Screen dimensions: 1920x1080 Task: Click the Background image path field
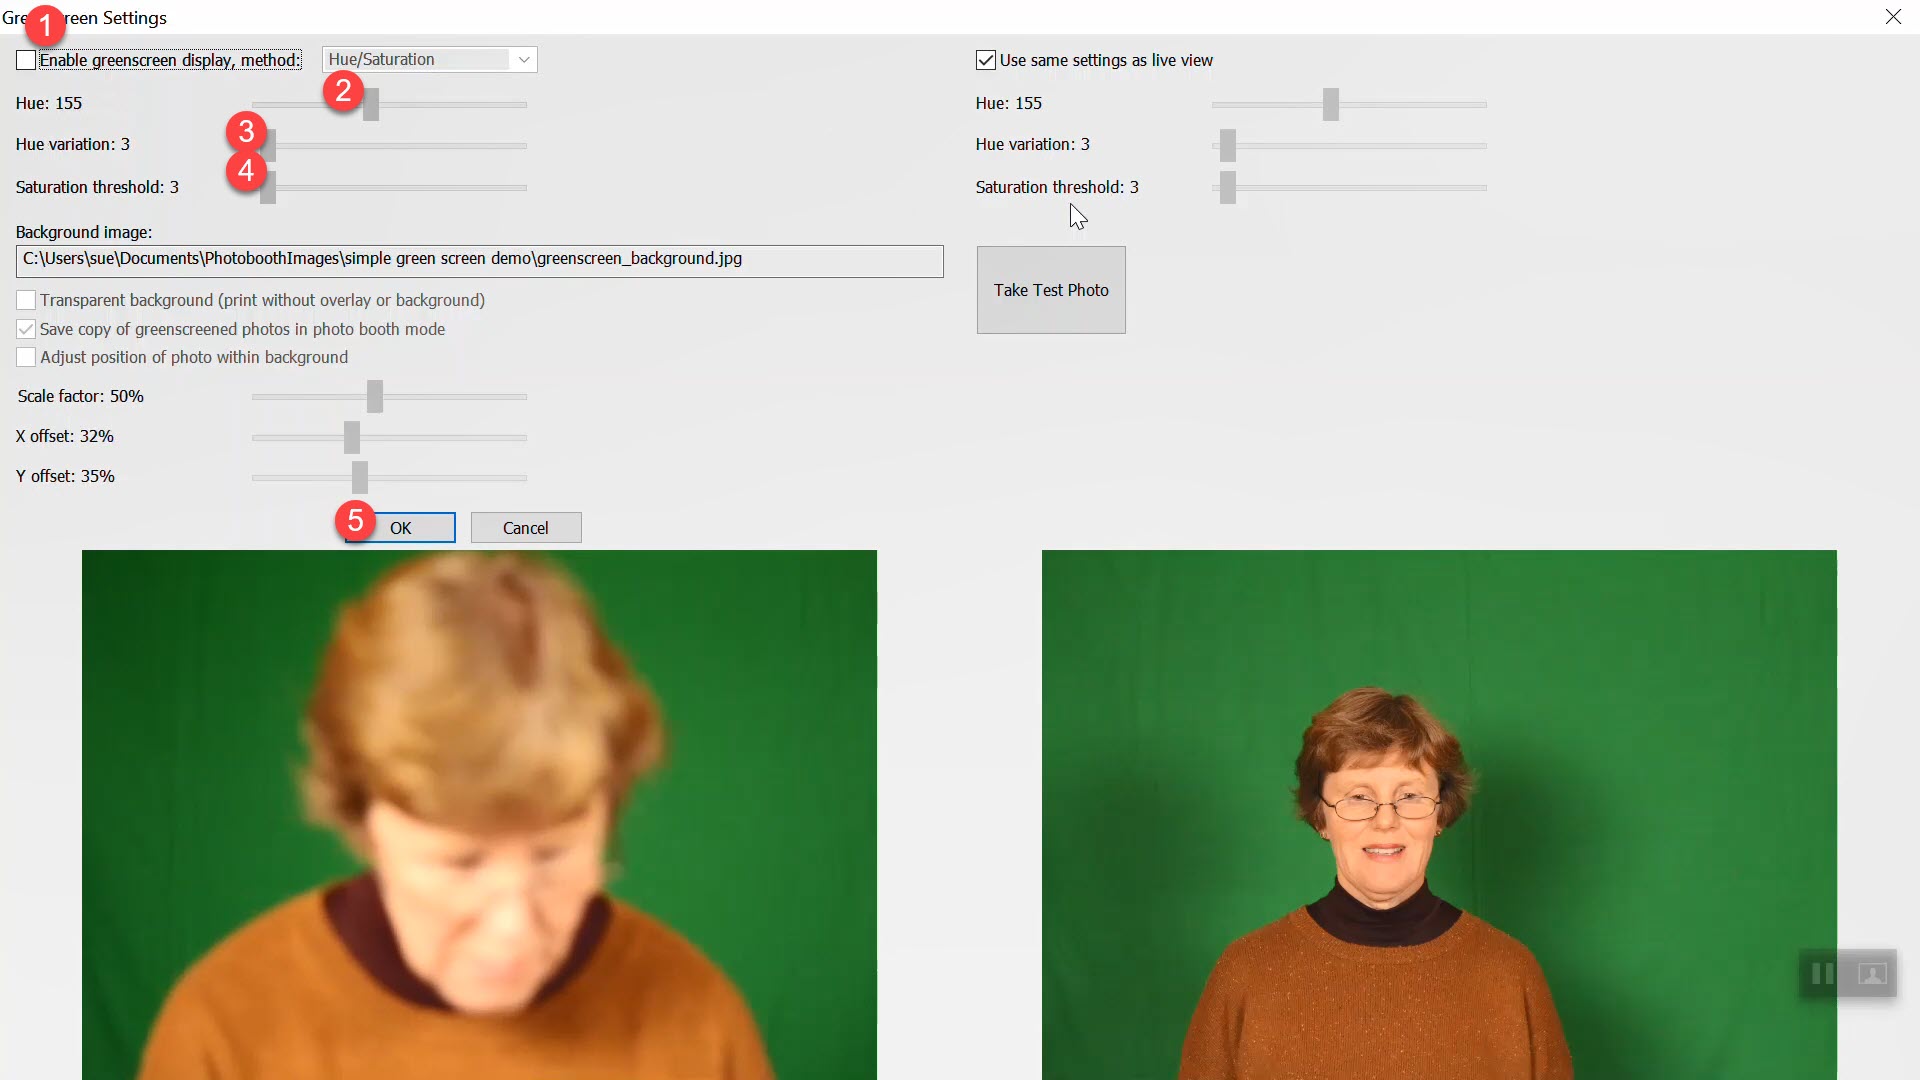click(479, 260)
